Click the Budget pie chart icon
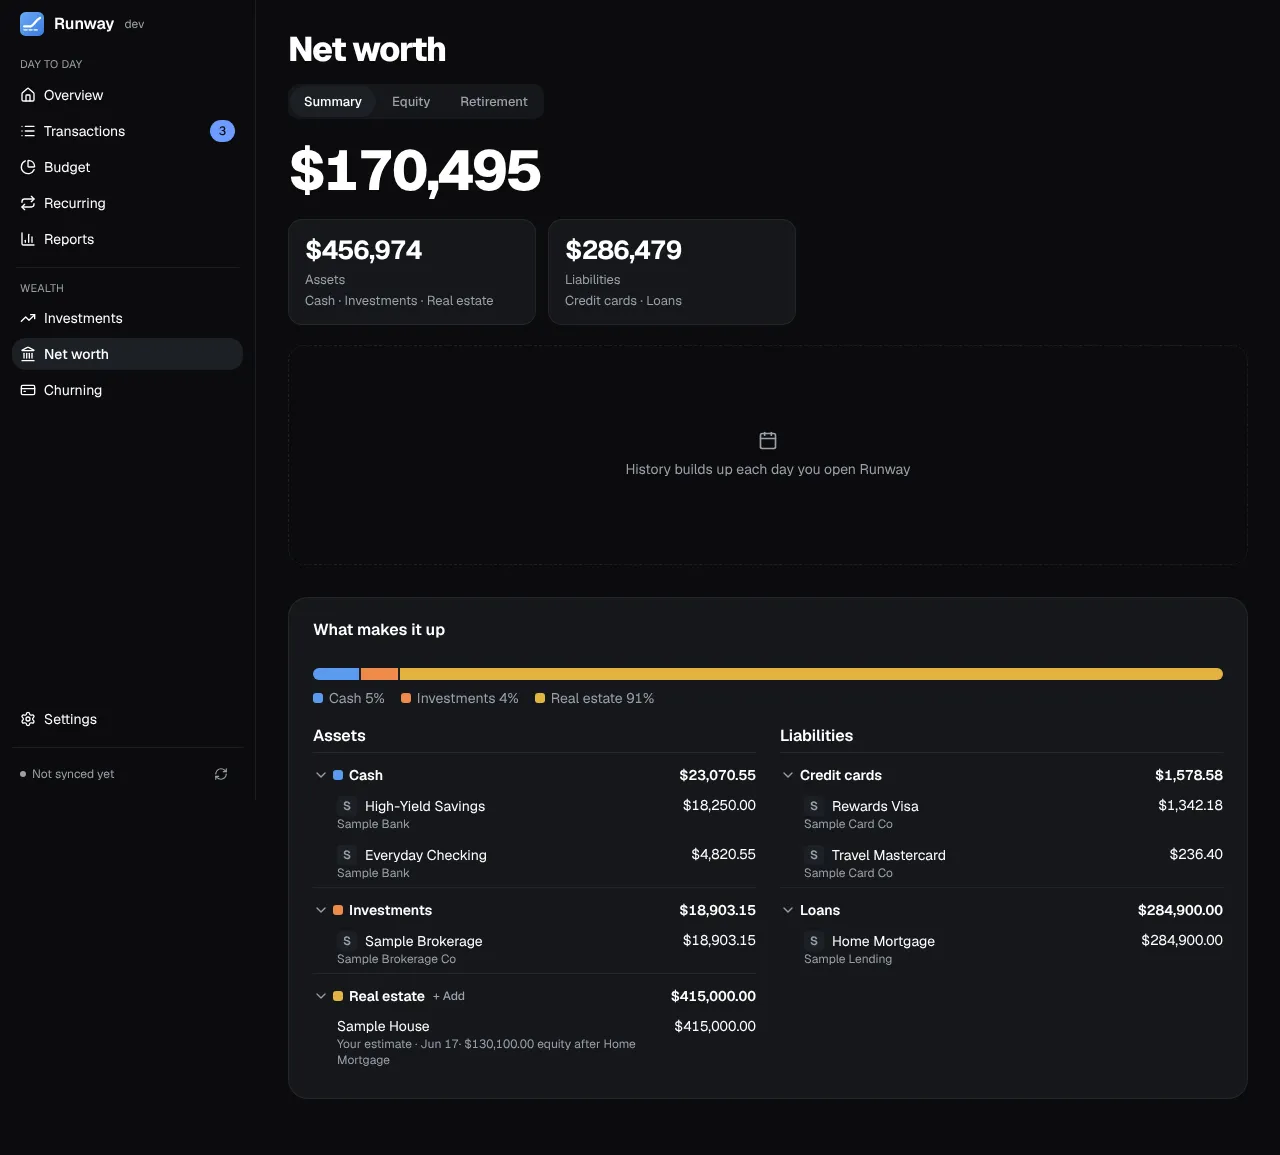The height and width of the screenshot is (1155, 1280). (28, 167)
